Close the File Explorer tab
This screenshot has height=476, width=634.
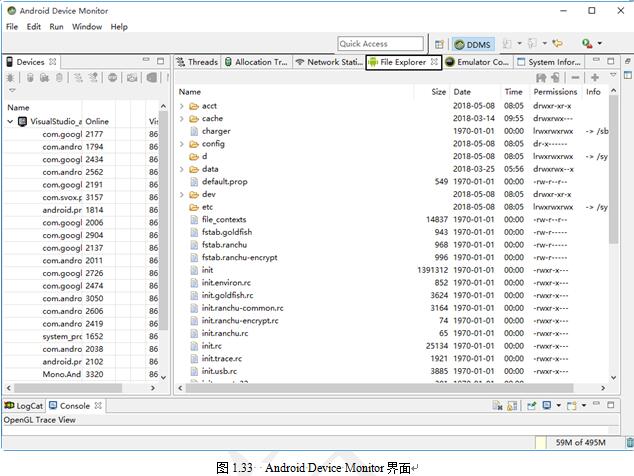[x=434, y=62]
